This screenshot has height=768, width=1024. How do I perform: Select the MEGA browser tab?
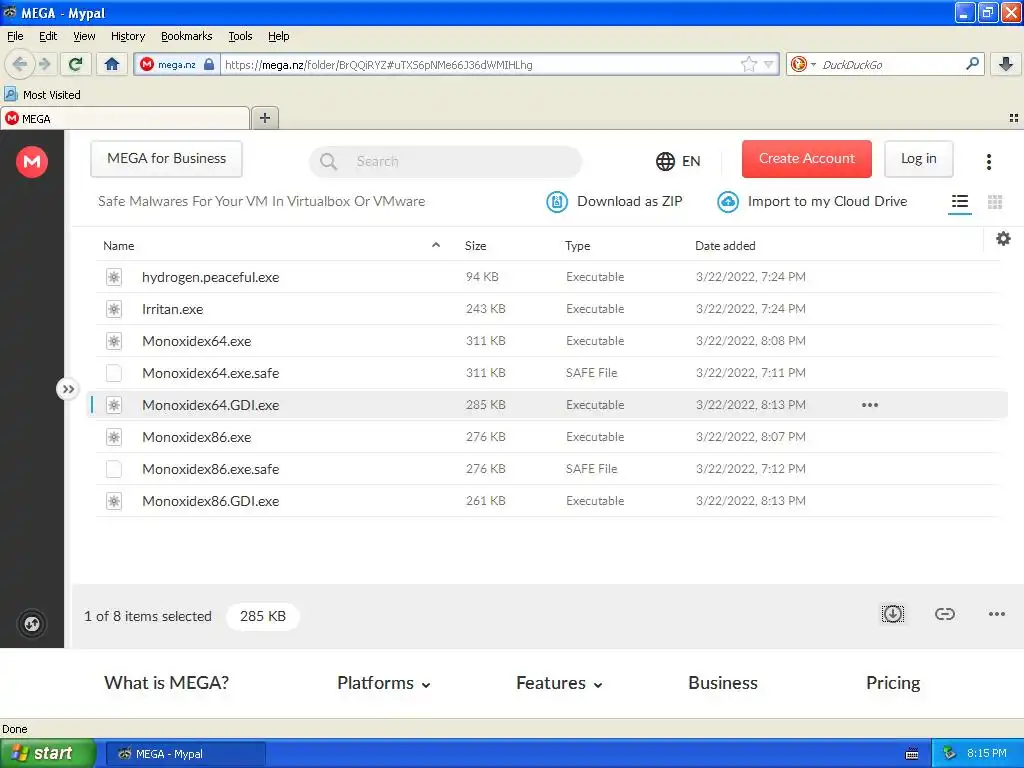125,118
